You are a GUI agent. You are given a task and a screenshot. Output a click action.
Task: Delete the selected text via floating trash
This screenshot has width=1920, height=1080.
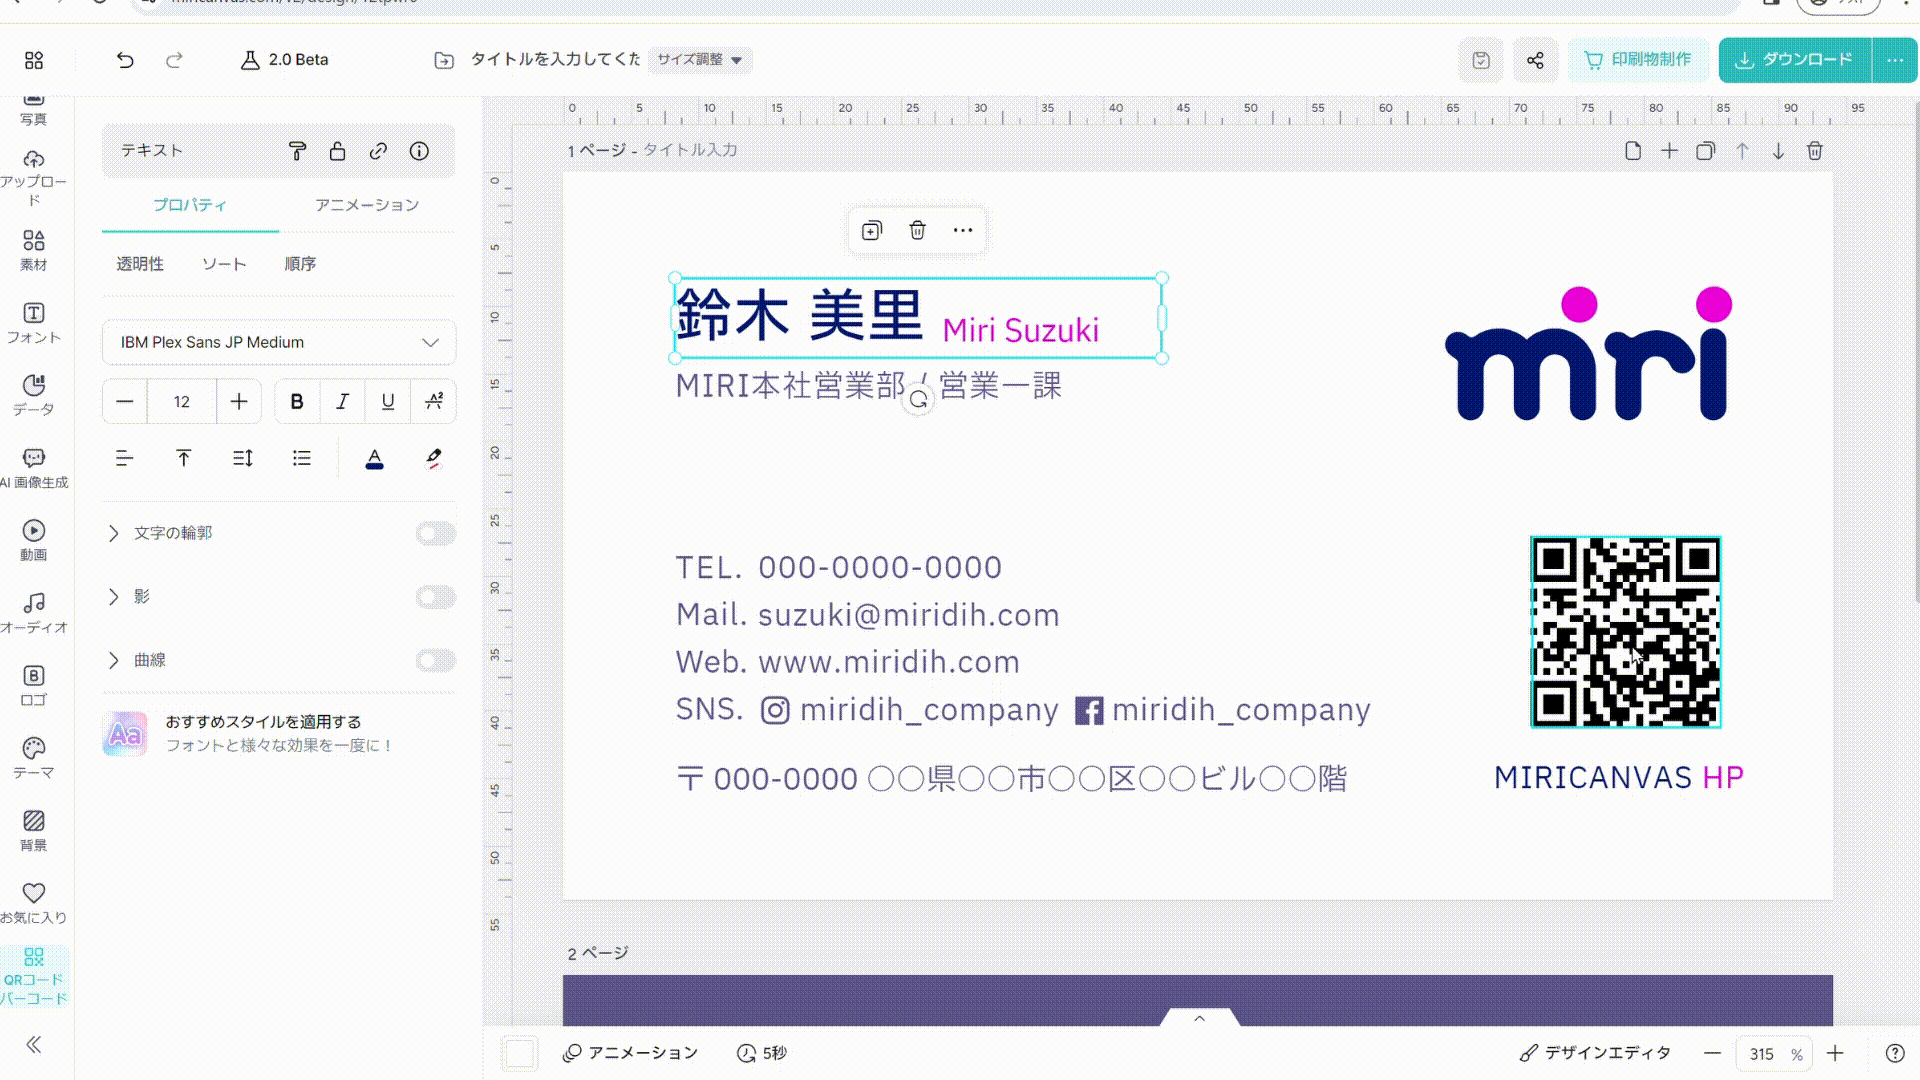[x=917, y=231]
